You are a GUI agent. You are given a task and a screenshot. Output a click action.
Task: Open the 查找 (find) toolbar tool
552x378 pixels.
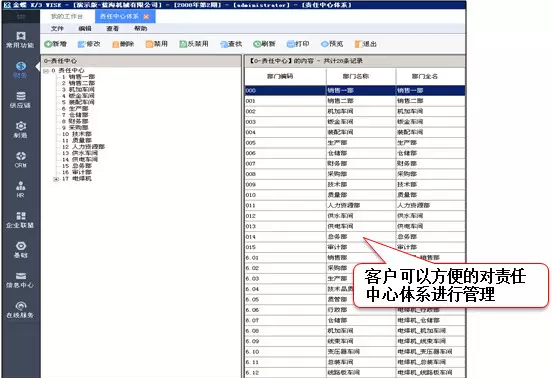coord(231,44)
